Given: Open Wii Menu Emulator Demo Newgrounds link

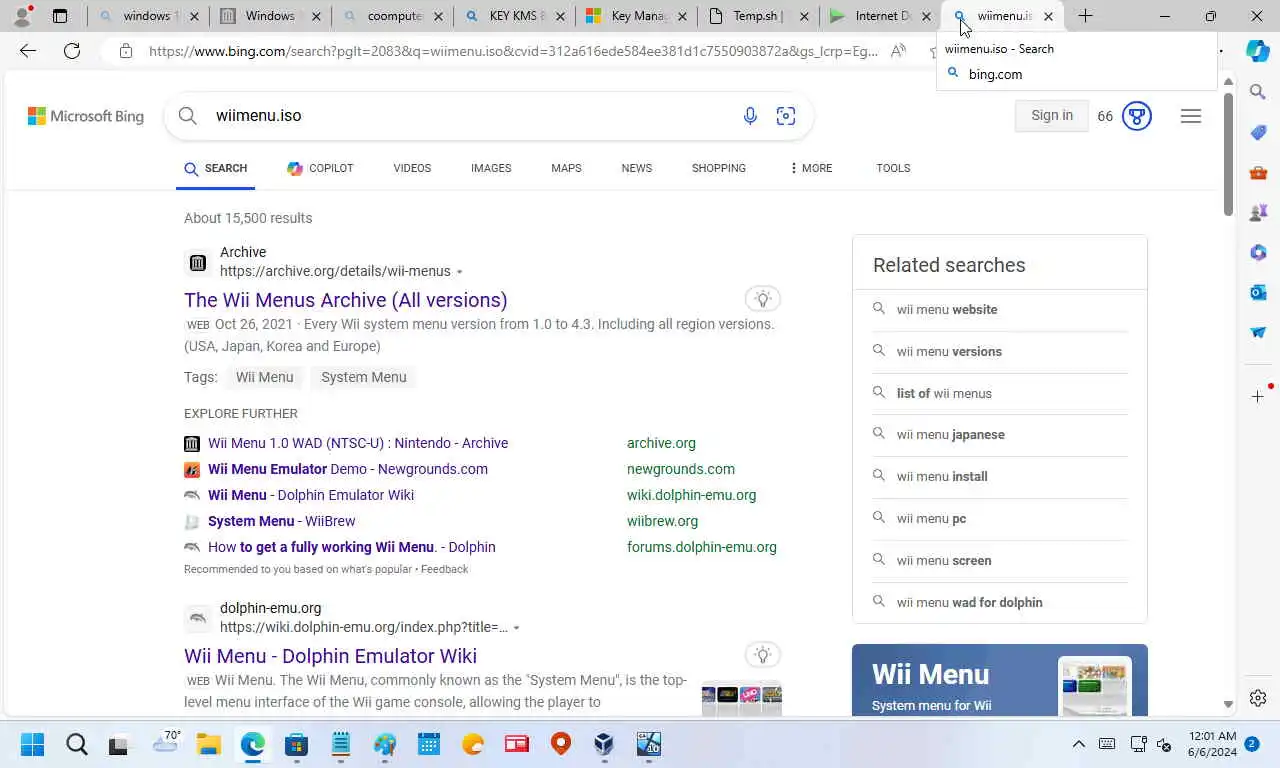Looking at the screenshot, I should pos(348,469).
